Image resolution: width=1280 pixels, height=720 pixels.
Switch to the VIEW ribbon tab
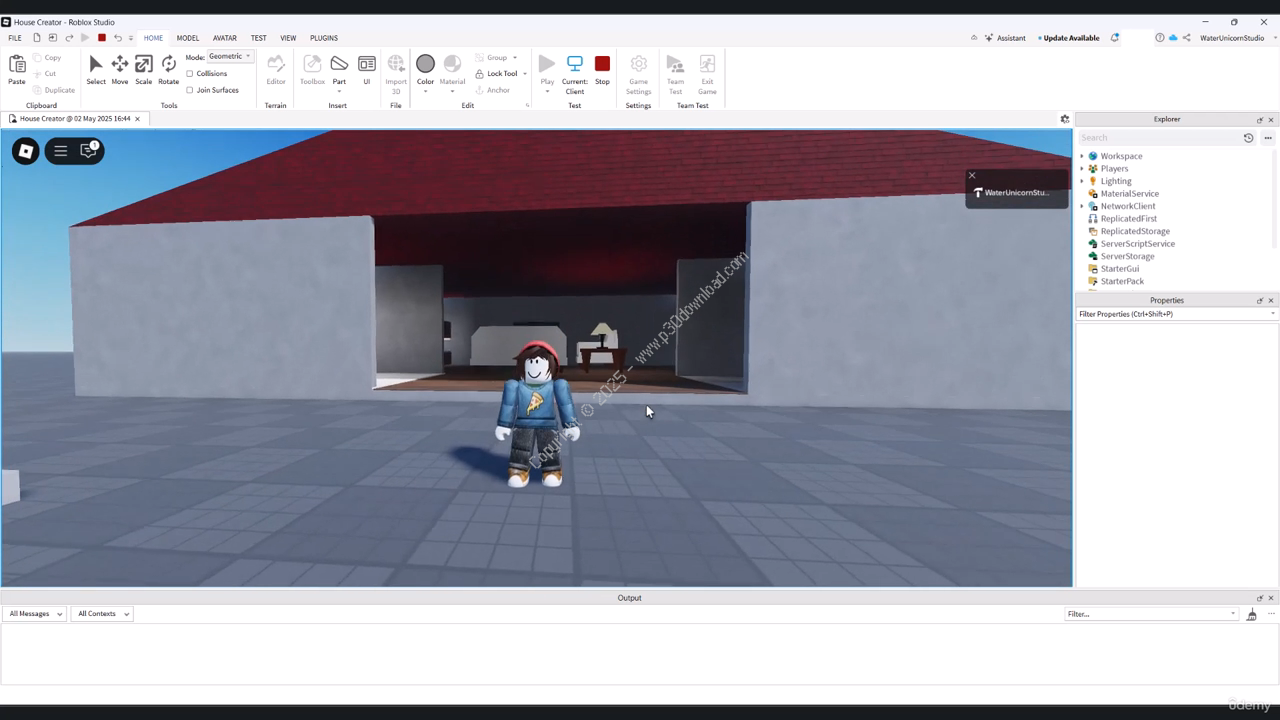288,38
